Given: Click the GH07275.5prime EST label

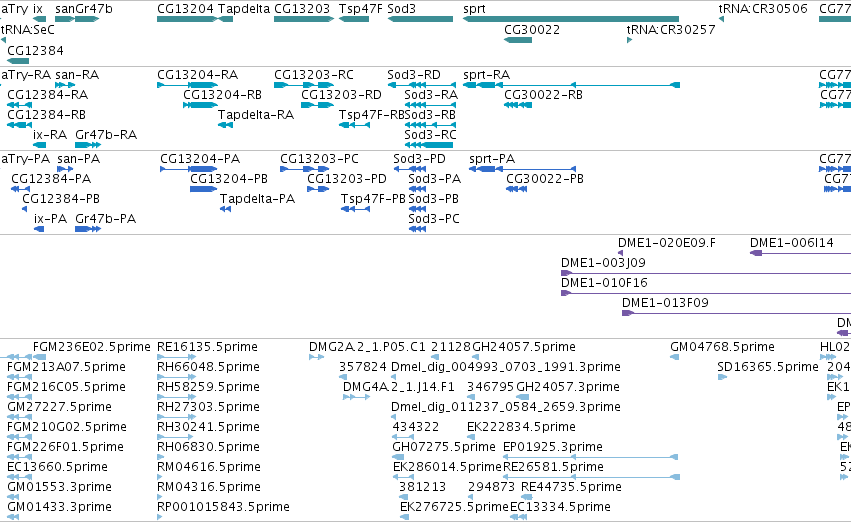Looking at the screenshot, I should [444, 447].
